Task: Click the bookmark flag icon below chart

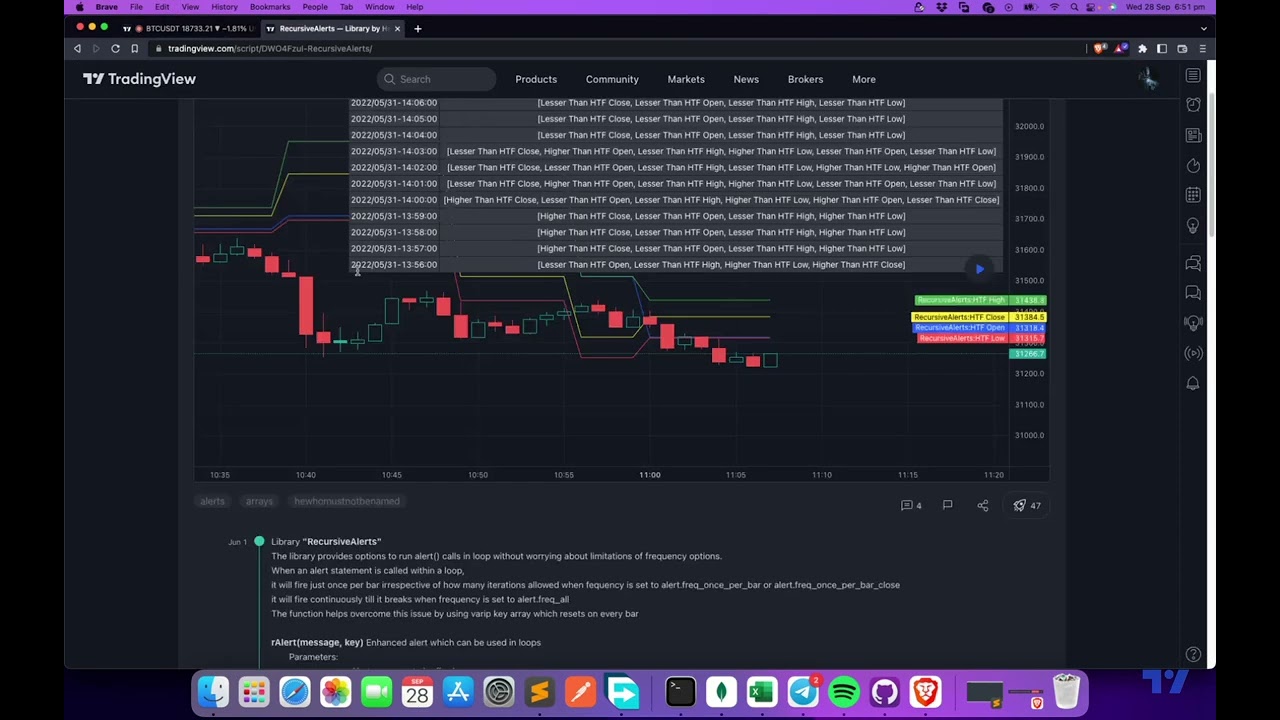Action: point(947,505)
